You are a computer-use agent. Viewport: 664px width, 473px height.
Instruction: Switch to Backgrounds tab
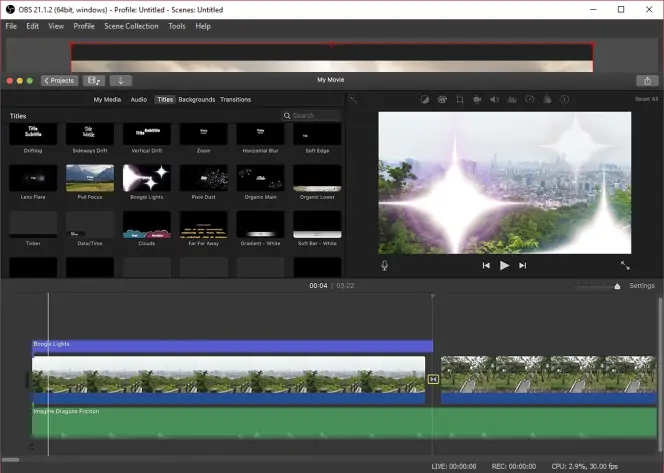tap(196, 100)
